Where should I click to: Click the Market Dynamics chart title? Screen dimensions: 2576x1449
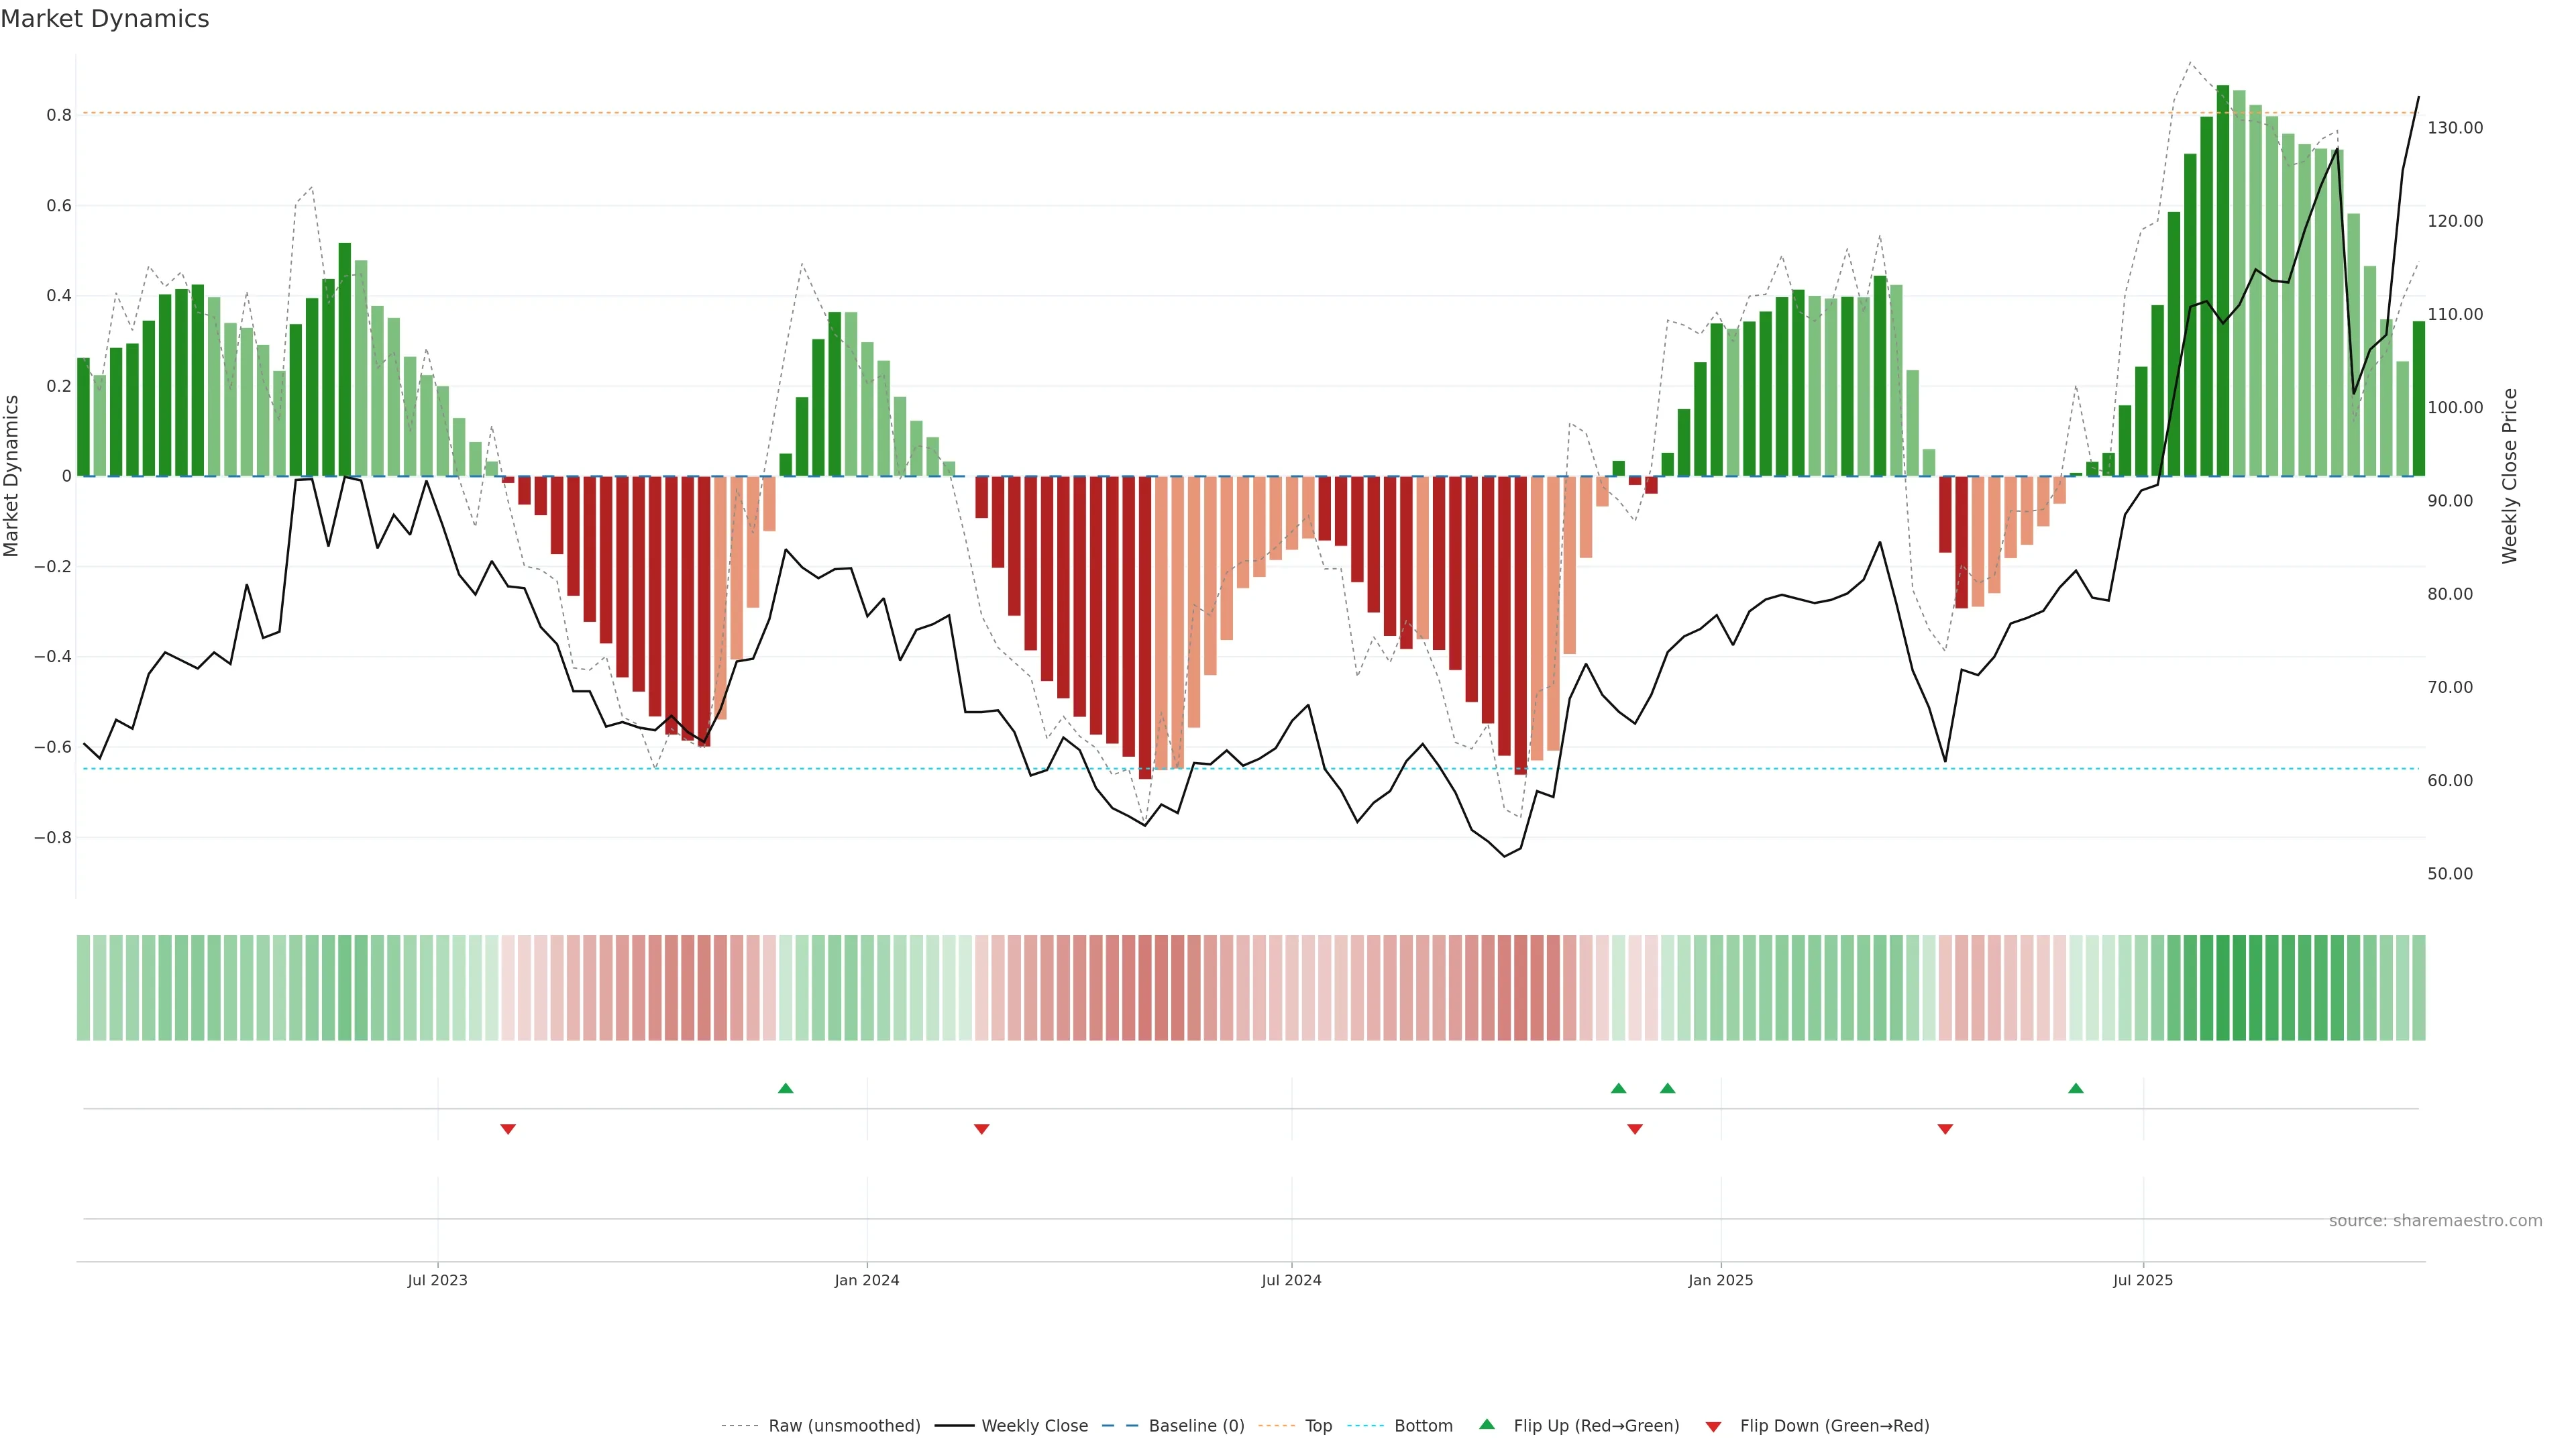click(105, 19)
